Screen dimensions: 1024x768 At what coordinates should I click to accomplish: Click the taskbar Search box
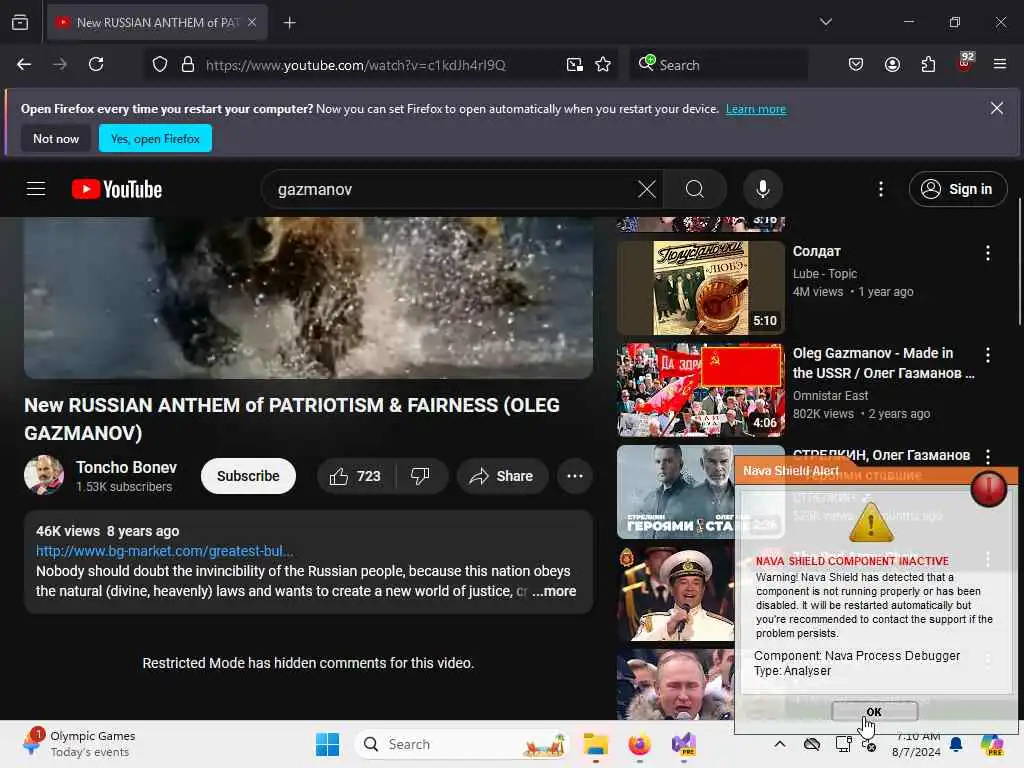click(x=462, y=744)
